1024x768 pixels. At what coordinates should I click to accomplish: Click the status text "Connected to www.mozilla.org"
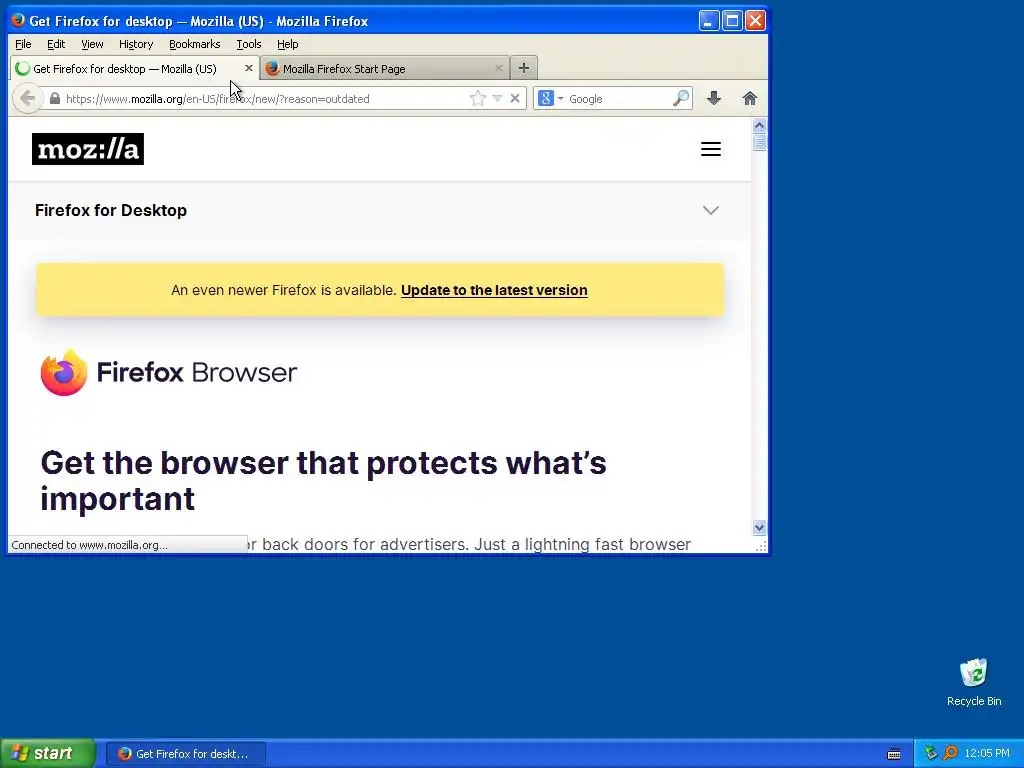[89, 545]
